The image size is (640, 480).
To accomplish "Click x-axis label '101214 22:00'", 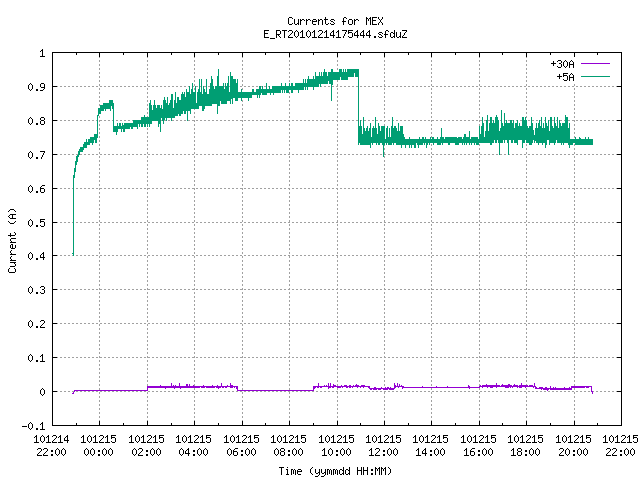I will click(51, 446).
